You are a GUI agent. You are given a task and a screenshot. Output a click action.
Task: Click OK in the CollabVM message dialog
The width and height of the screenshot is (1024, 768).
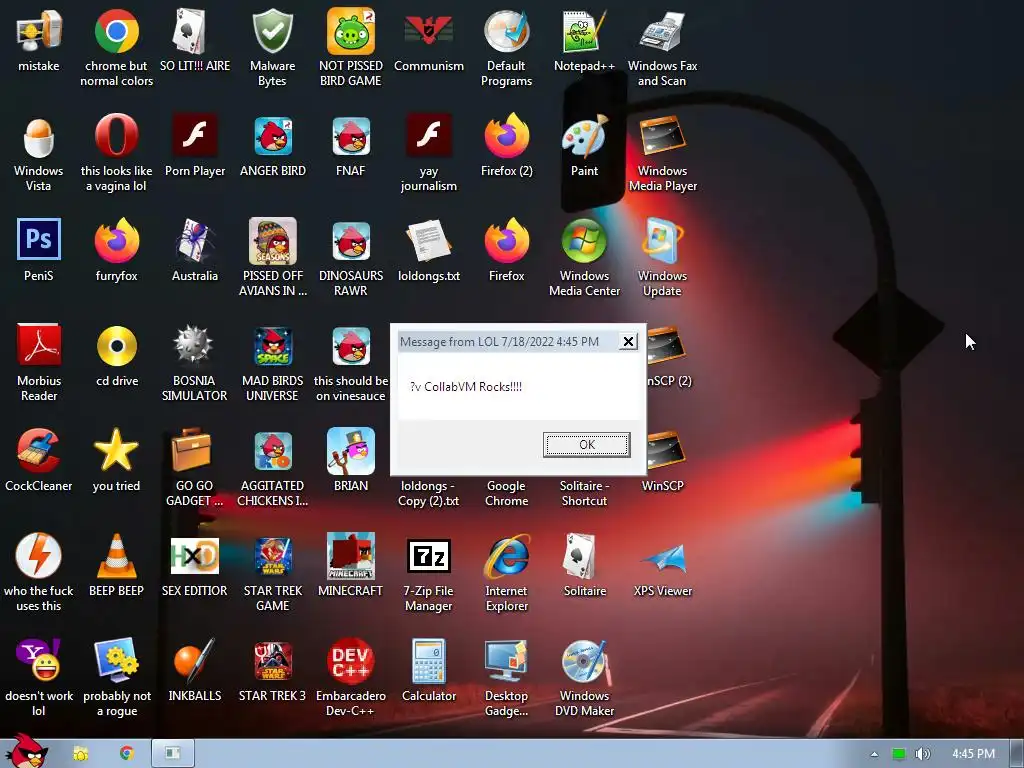tap(586, 444)
